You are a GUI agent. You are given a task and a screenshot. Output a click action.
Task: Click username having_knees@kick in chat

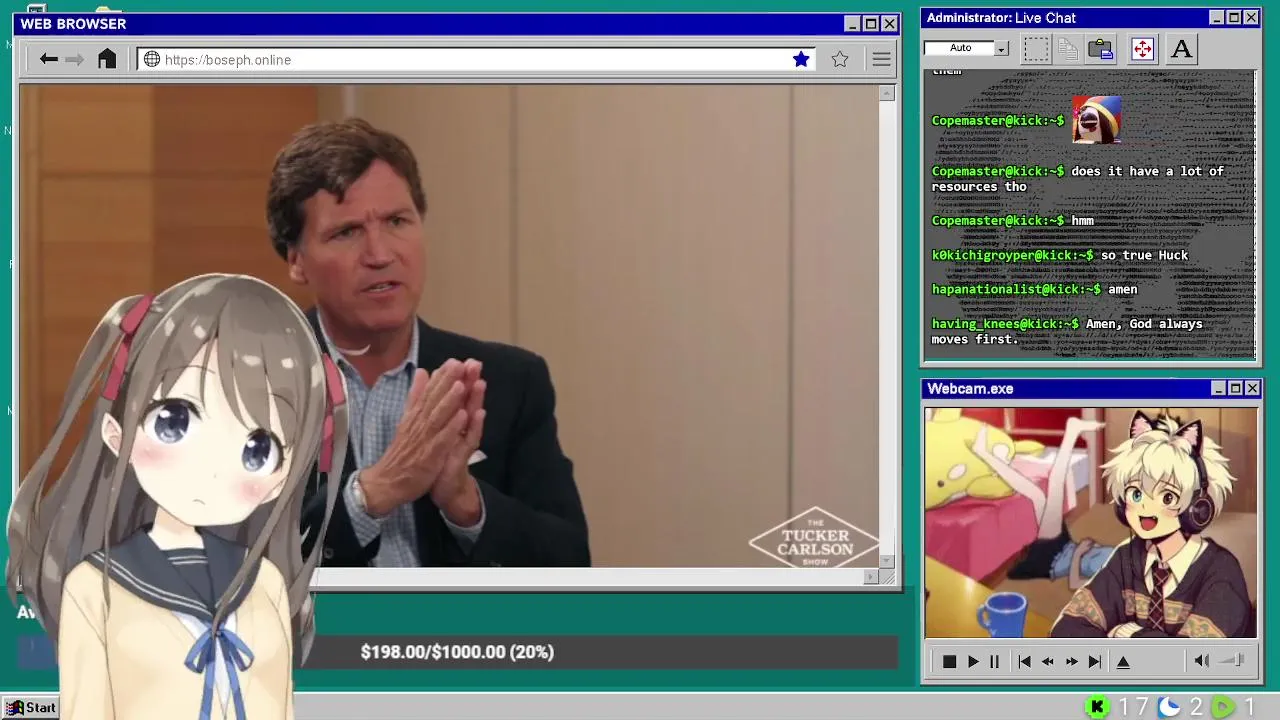(x=1005, y=324)
